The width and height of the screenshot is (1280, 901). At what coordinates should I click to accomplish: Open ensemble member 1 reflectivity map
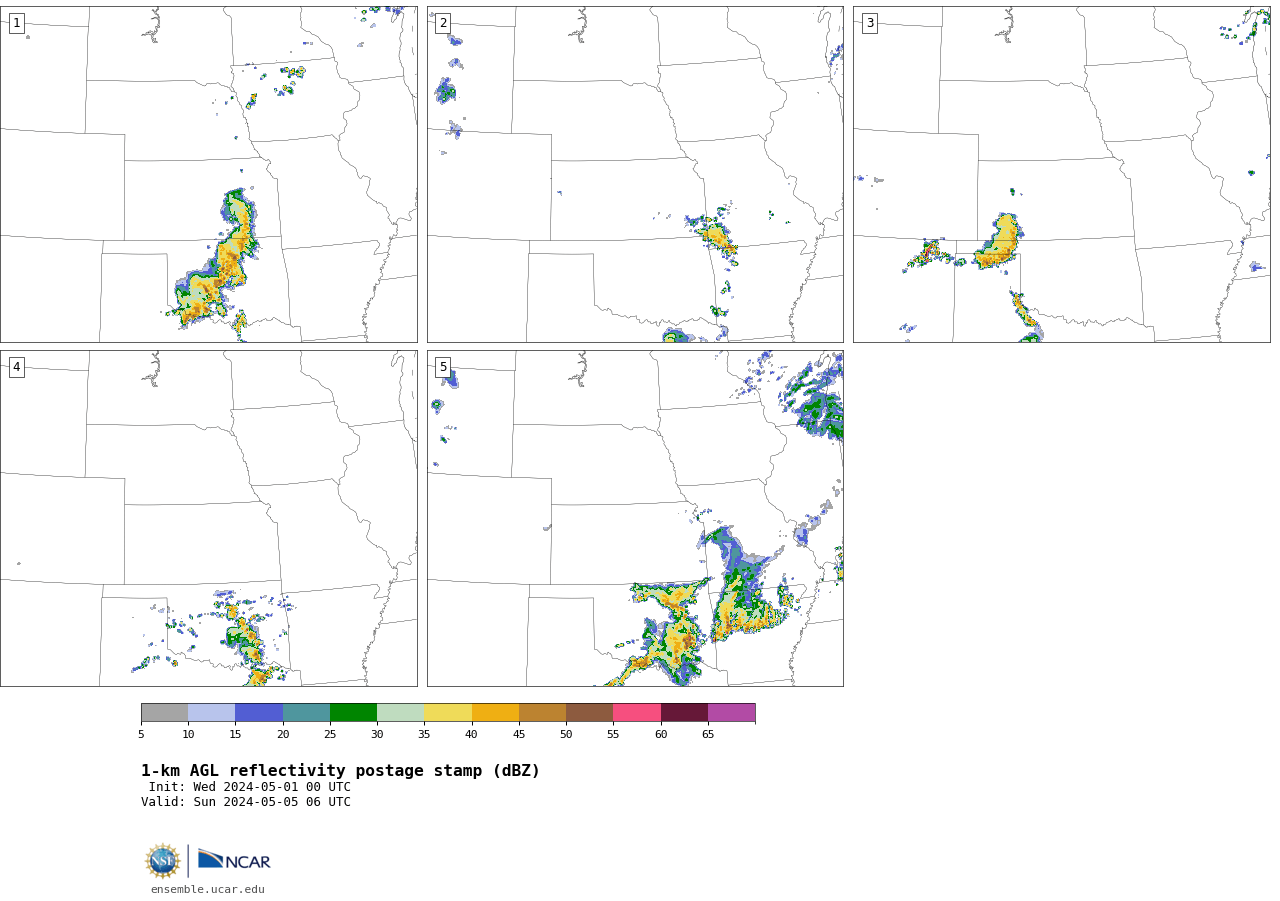click(x=209, y=175)
